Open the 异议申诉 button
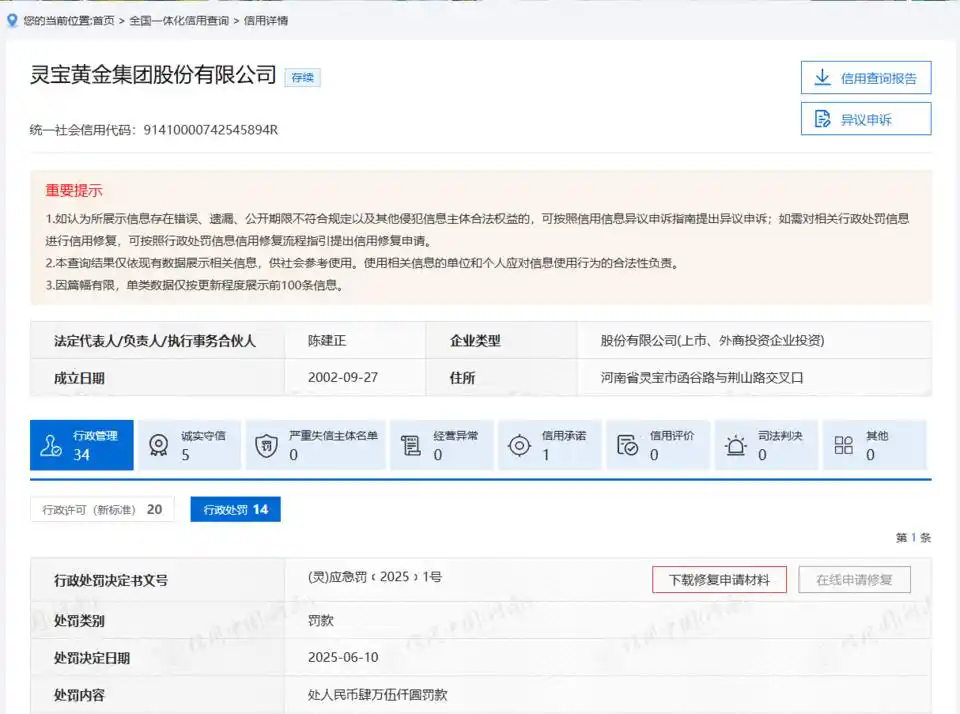960x714 pixels. tap(866, 119)
